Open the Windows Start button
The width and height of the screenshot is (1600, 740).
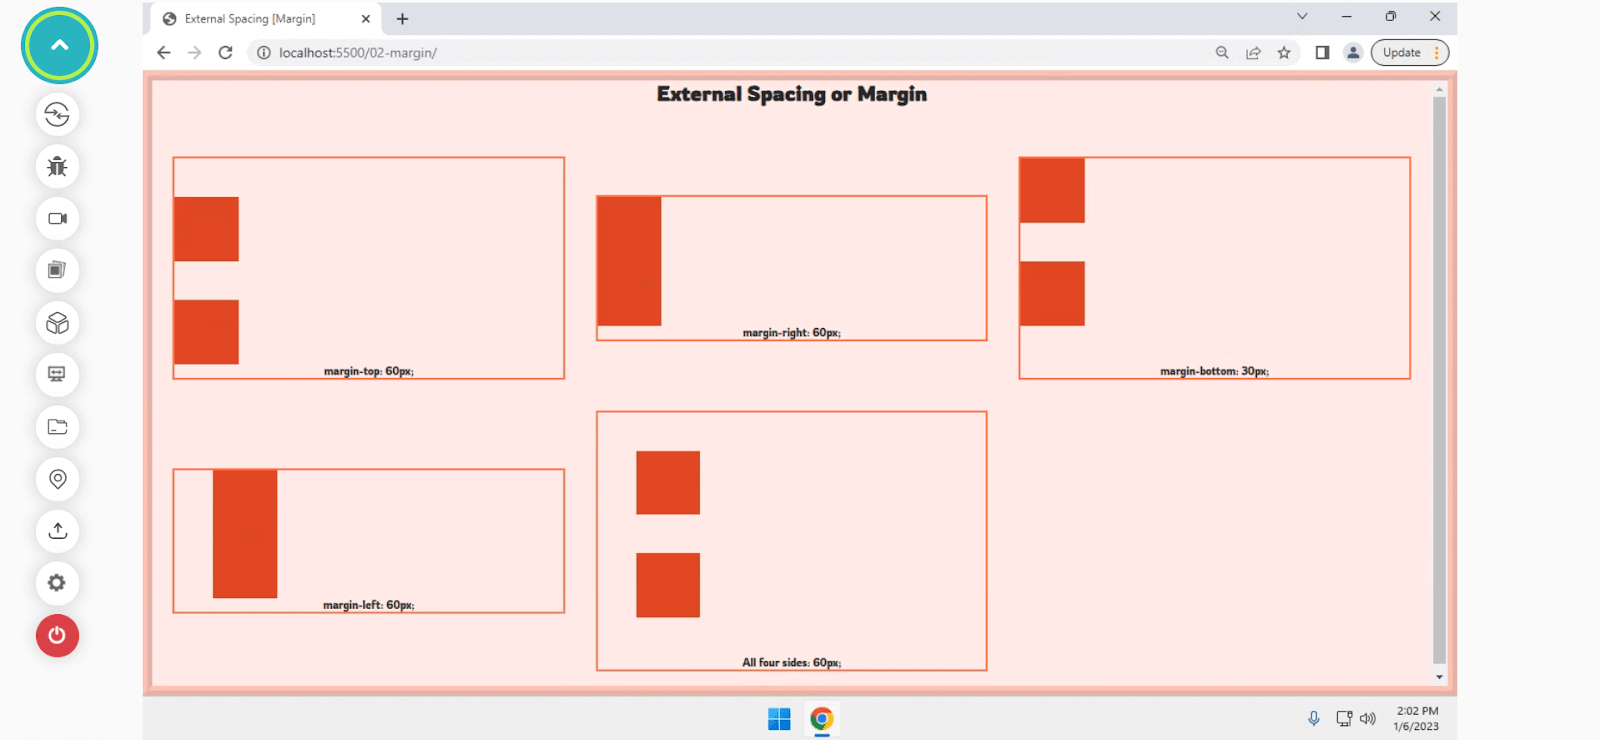(x=779, y=719)
